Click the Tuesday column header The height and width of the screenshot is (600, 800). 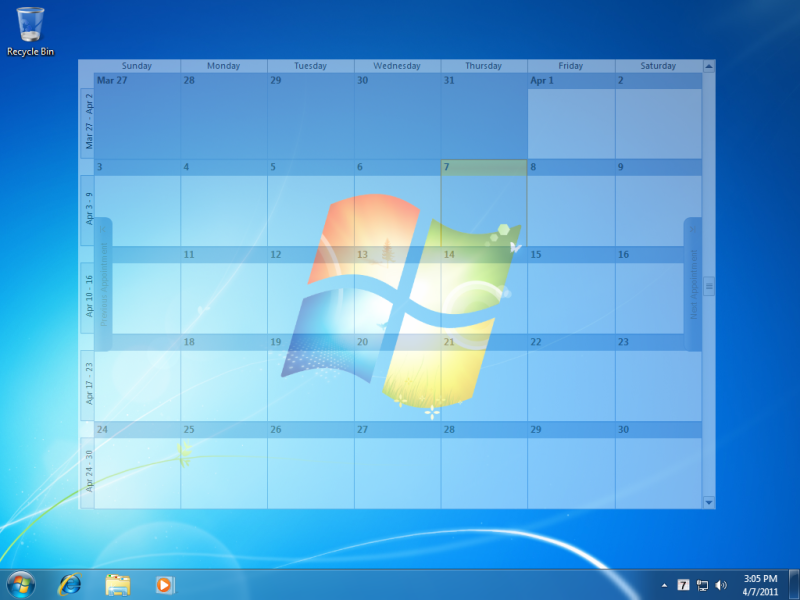[x=310, y=66]
